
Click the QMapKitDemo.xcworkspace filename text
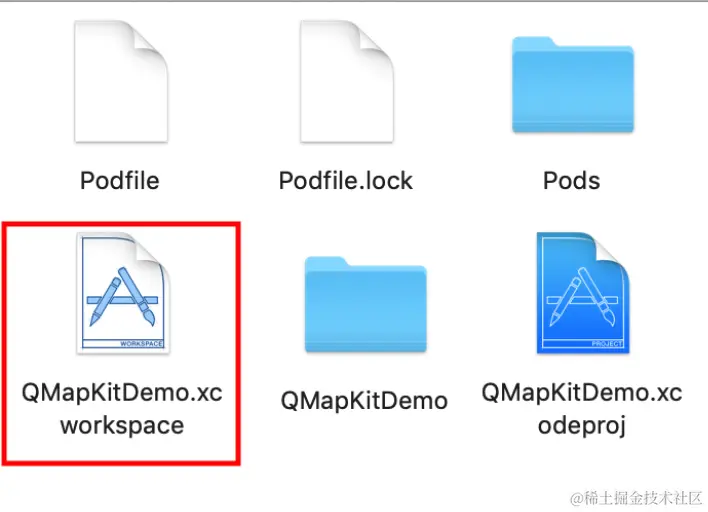pyautogui.click(x=122, y=409)
